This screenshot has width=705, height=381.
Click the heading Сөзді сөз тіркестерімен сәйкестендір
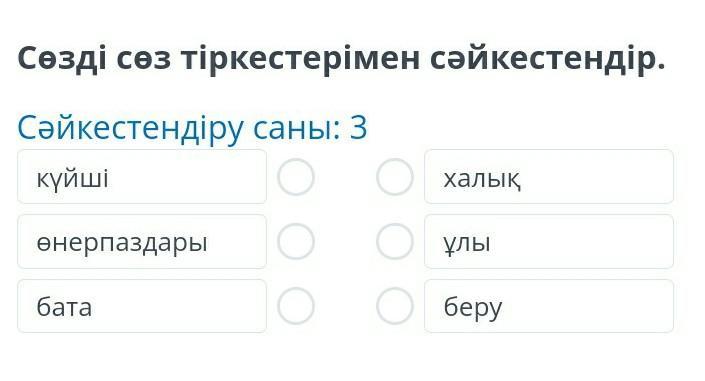coord(341,59)
